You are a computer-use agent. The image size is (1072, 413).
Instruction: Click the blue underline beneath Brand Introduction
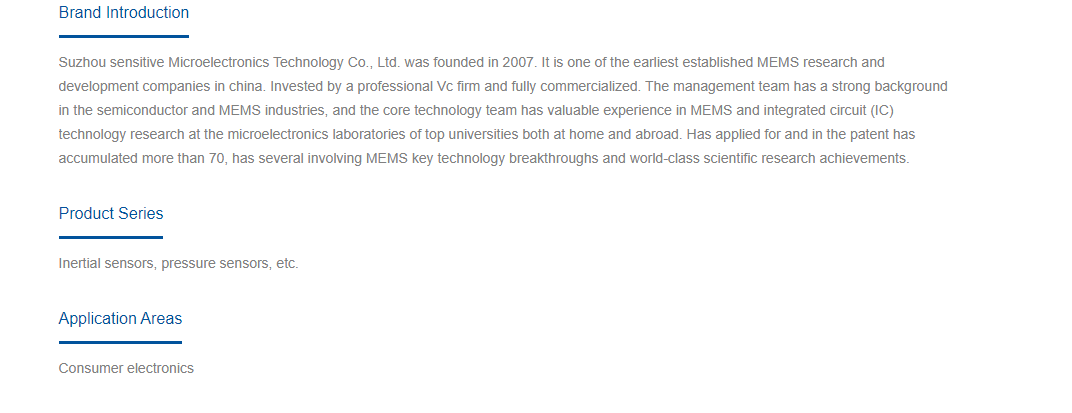[124, 36]
